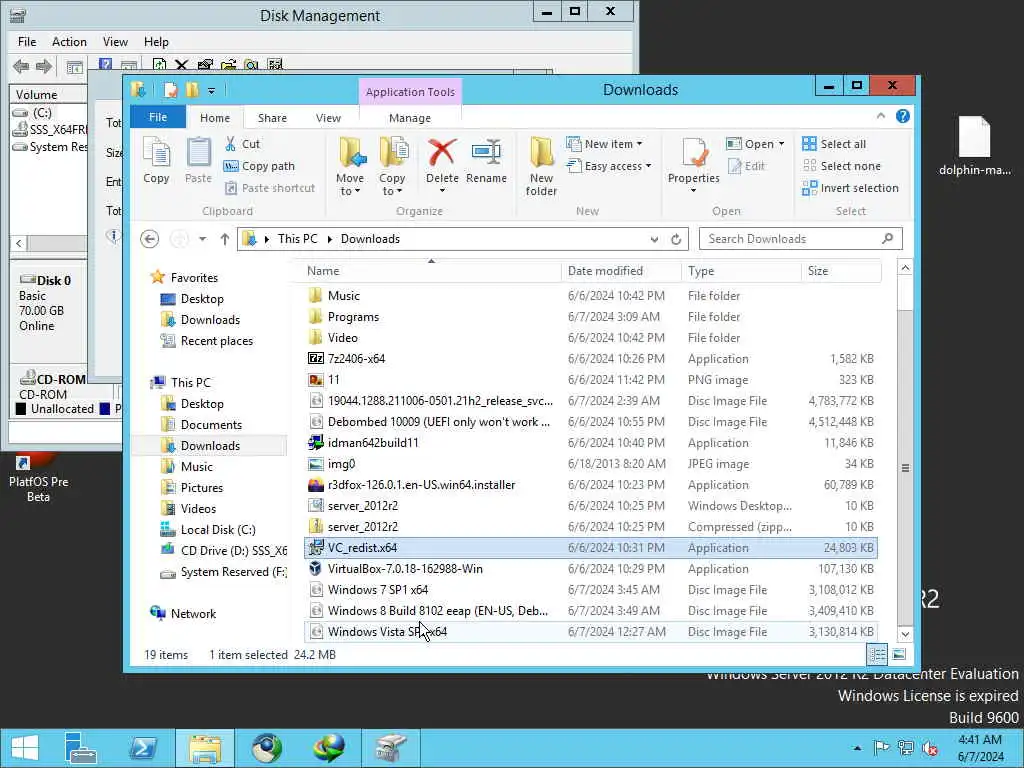This screenshot has width=1024, height=768.
Task: Open the Open button dropdown arrow
Action: (x=781, y=144)
